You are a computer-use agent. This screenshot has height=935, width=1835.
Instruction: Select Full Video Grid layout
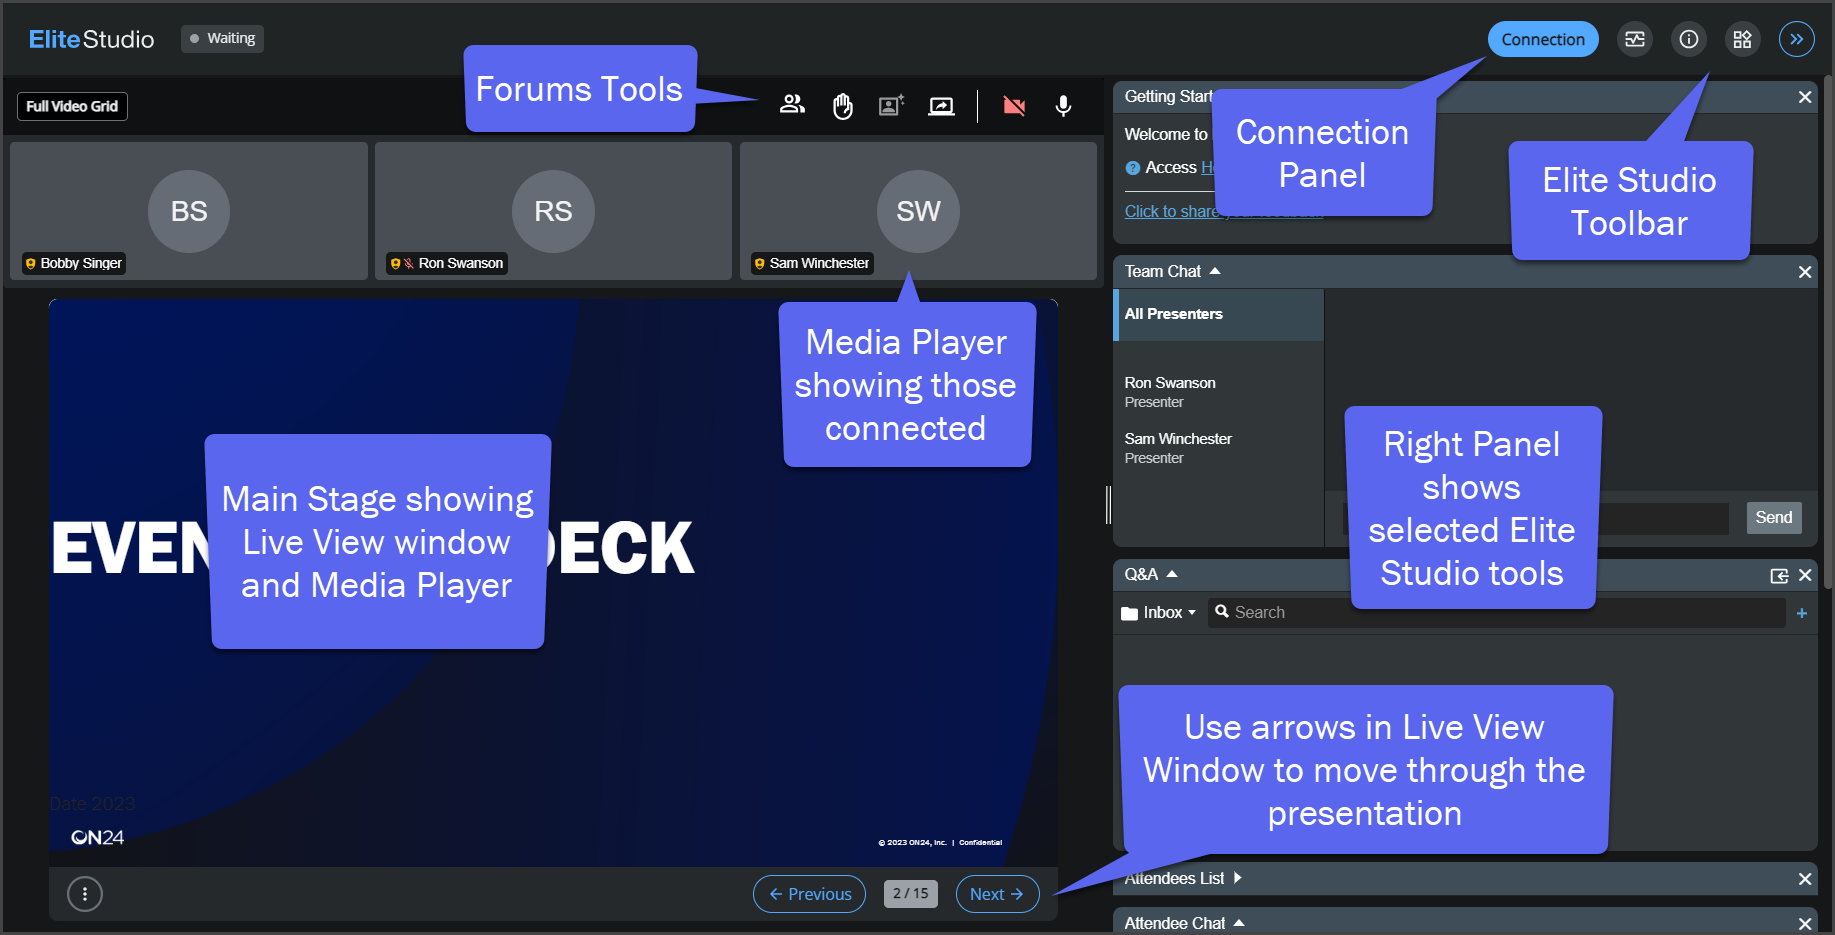[x=71, y=106]
